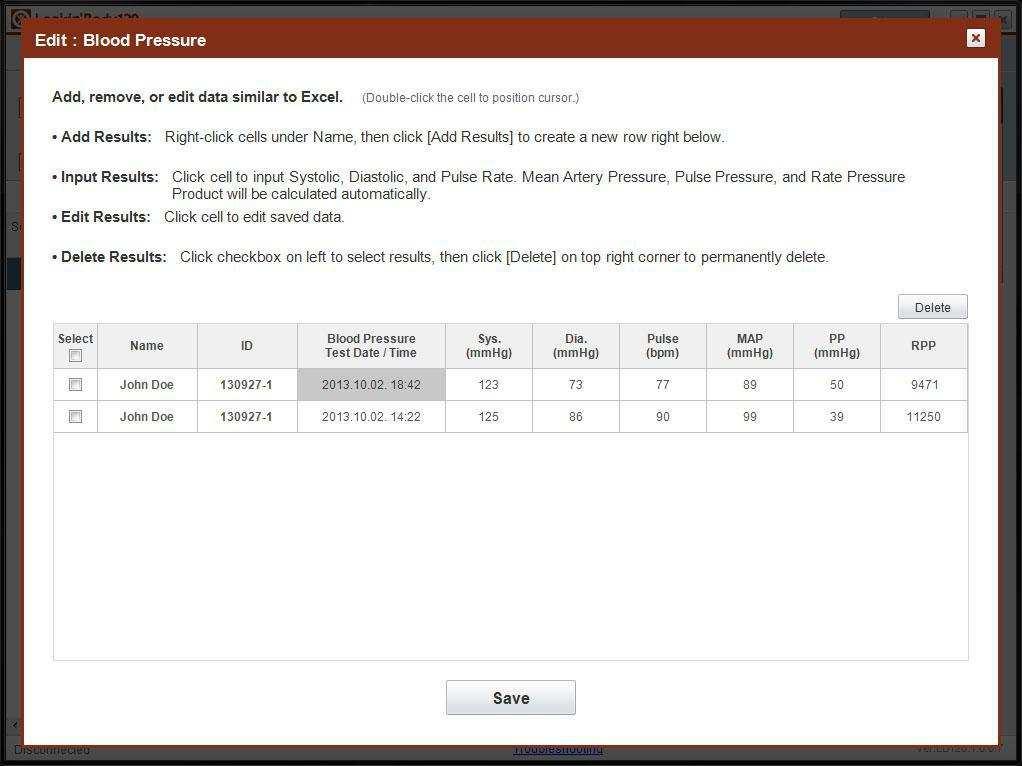Click the Pulse (bpm) column header
1022x766 pixels.
coord(662,346)
